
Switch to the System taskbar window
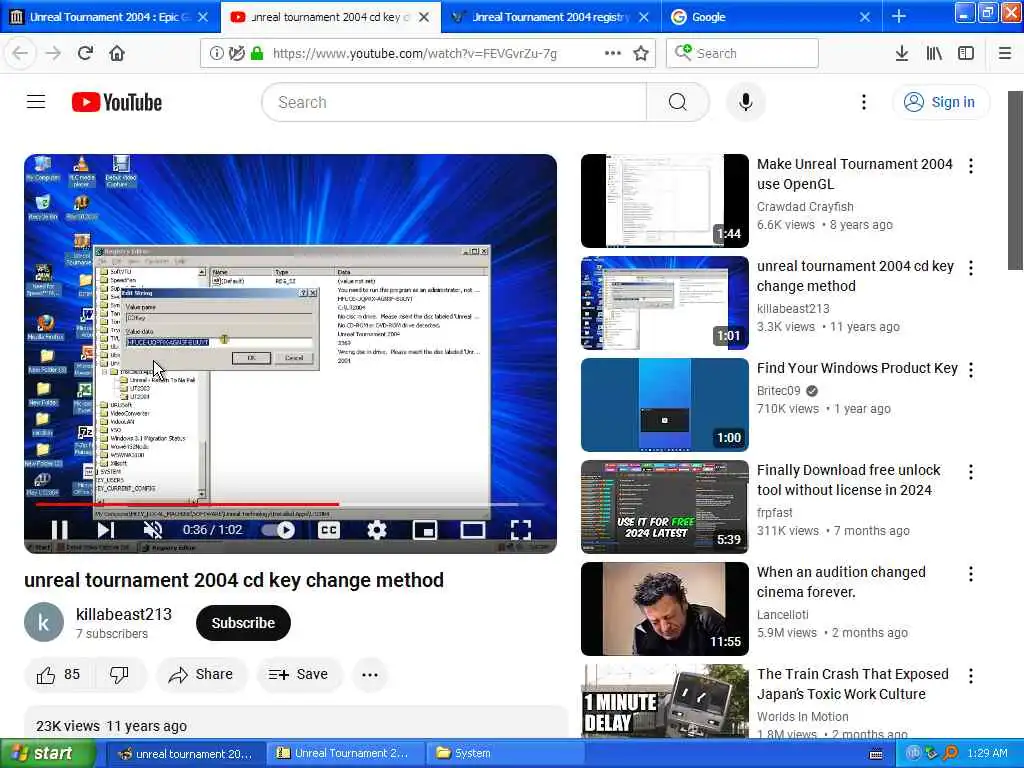503,754
